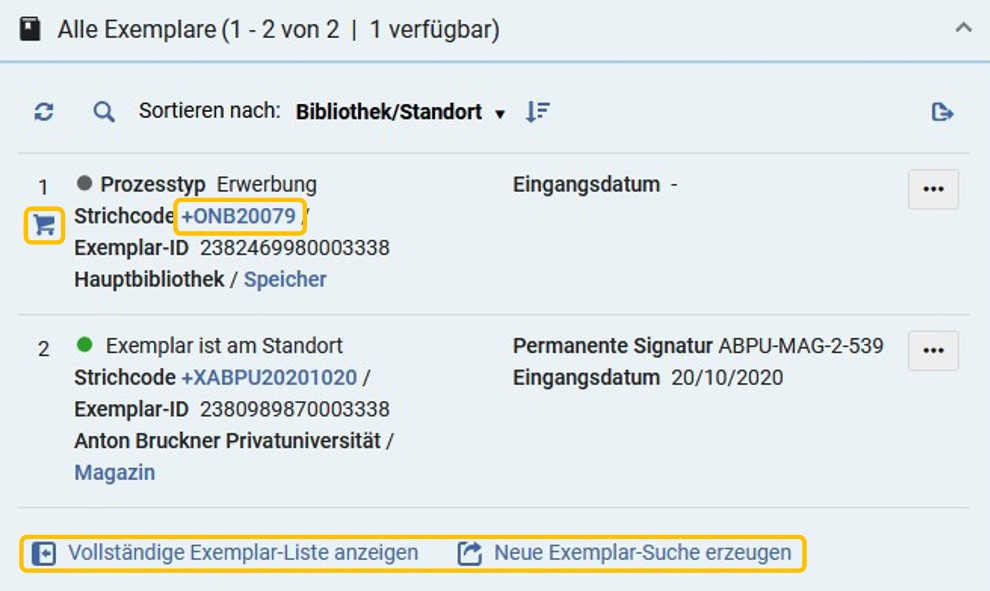Image resolution: width=990 pixels, height=591 pixels.
Task: Open the Bibliothek/Standort sort dropdown
Action: [400, 112]
